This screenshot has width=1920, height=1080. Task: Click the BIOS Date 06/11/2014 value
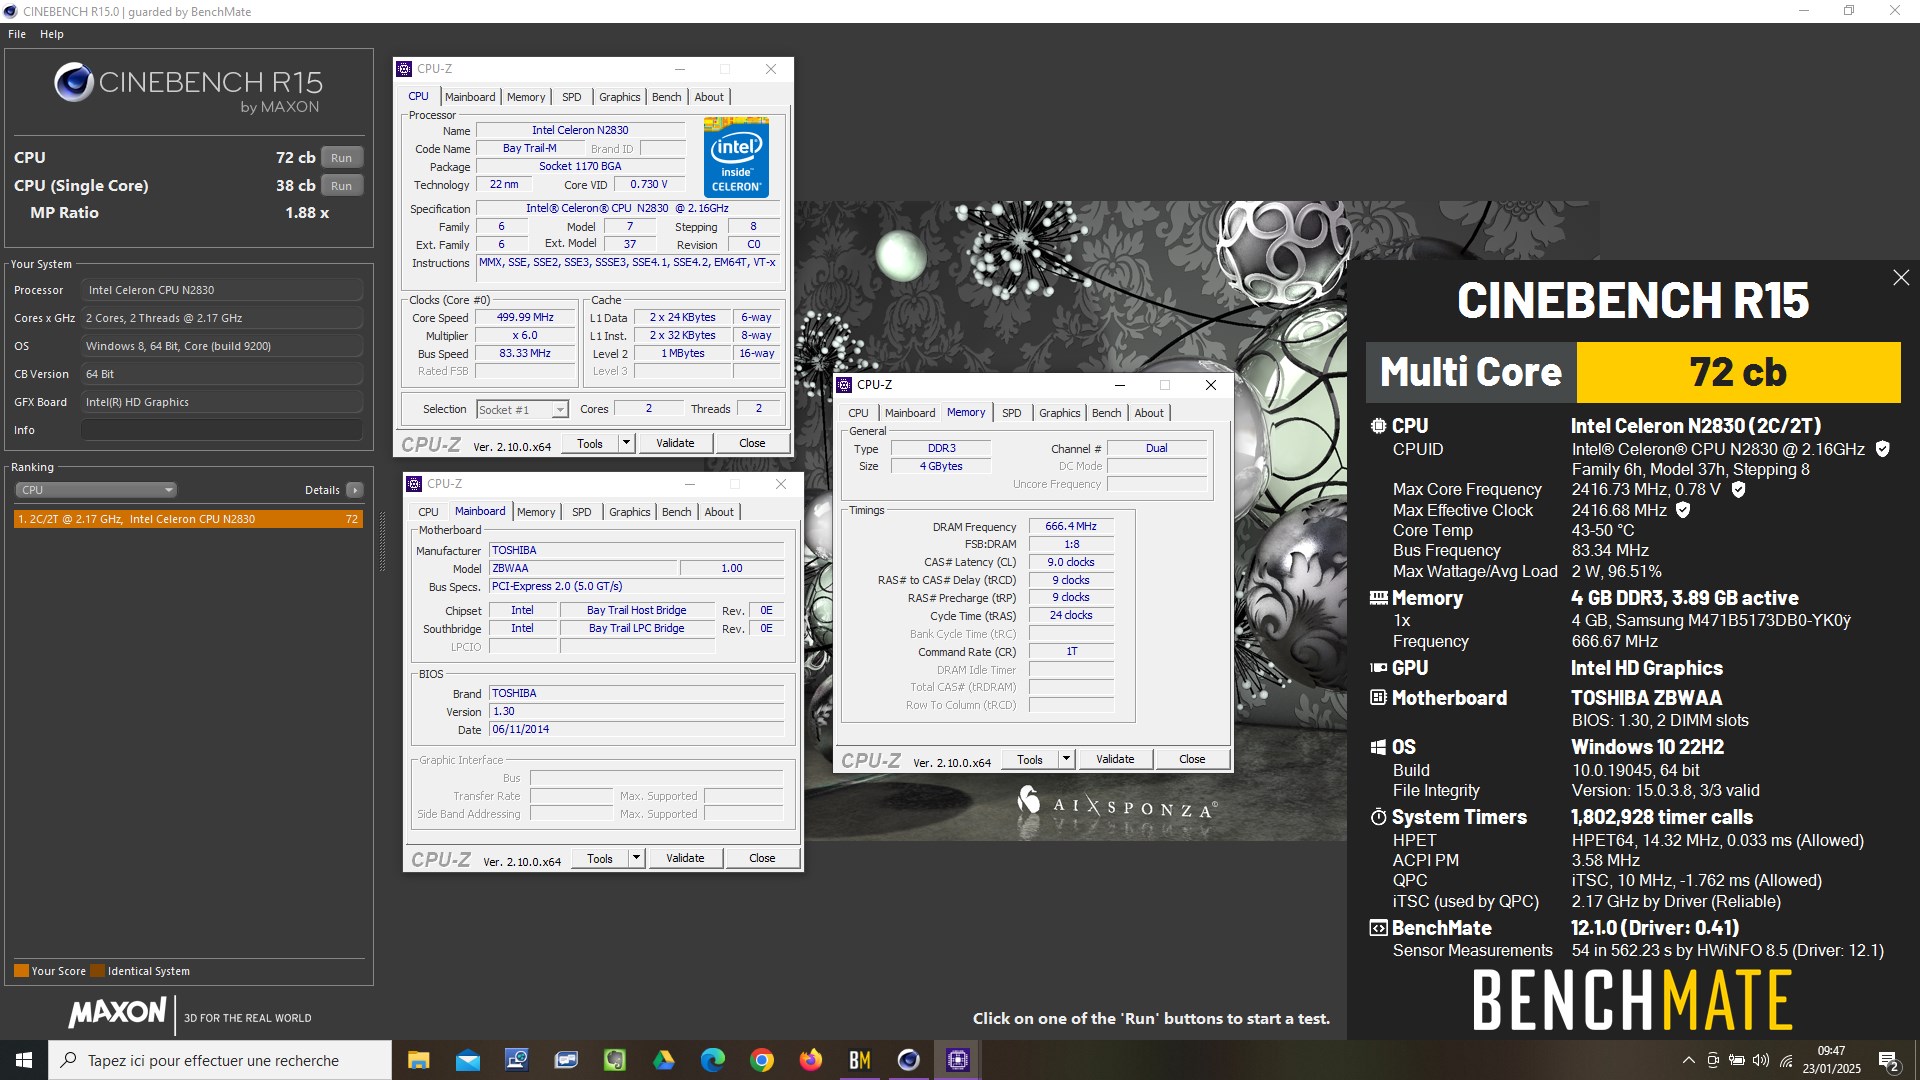pyautogui.click(x=636, y=730)
